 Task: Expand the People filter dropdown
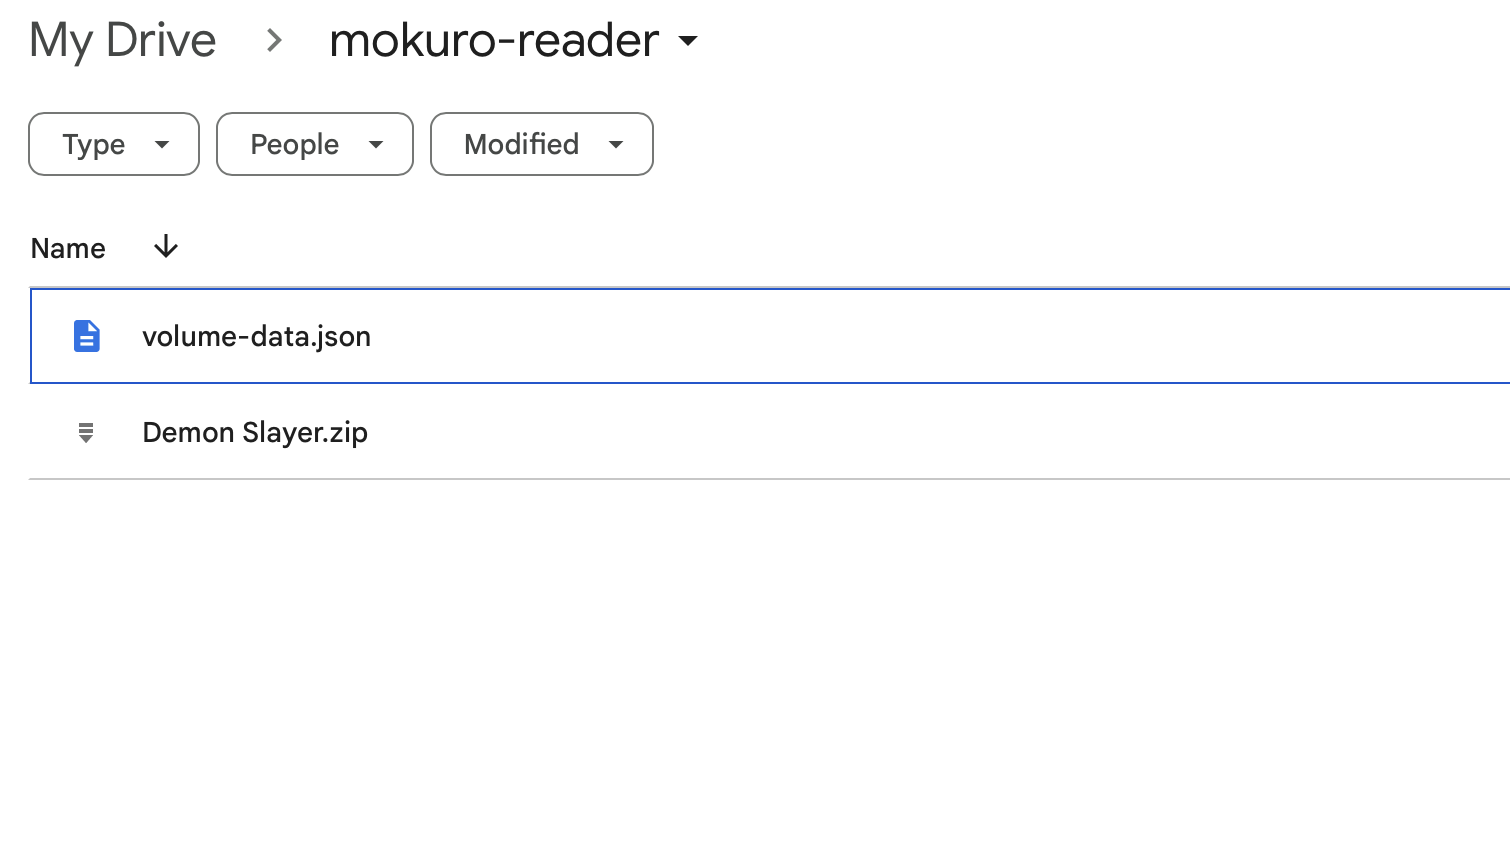(315, 144)
